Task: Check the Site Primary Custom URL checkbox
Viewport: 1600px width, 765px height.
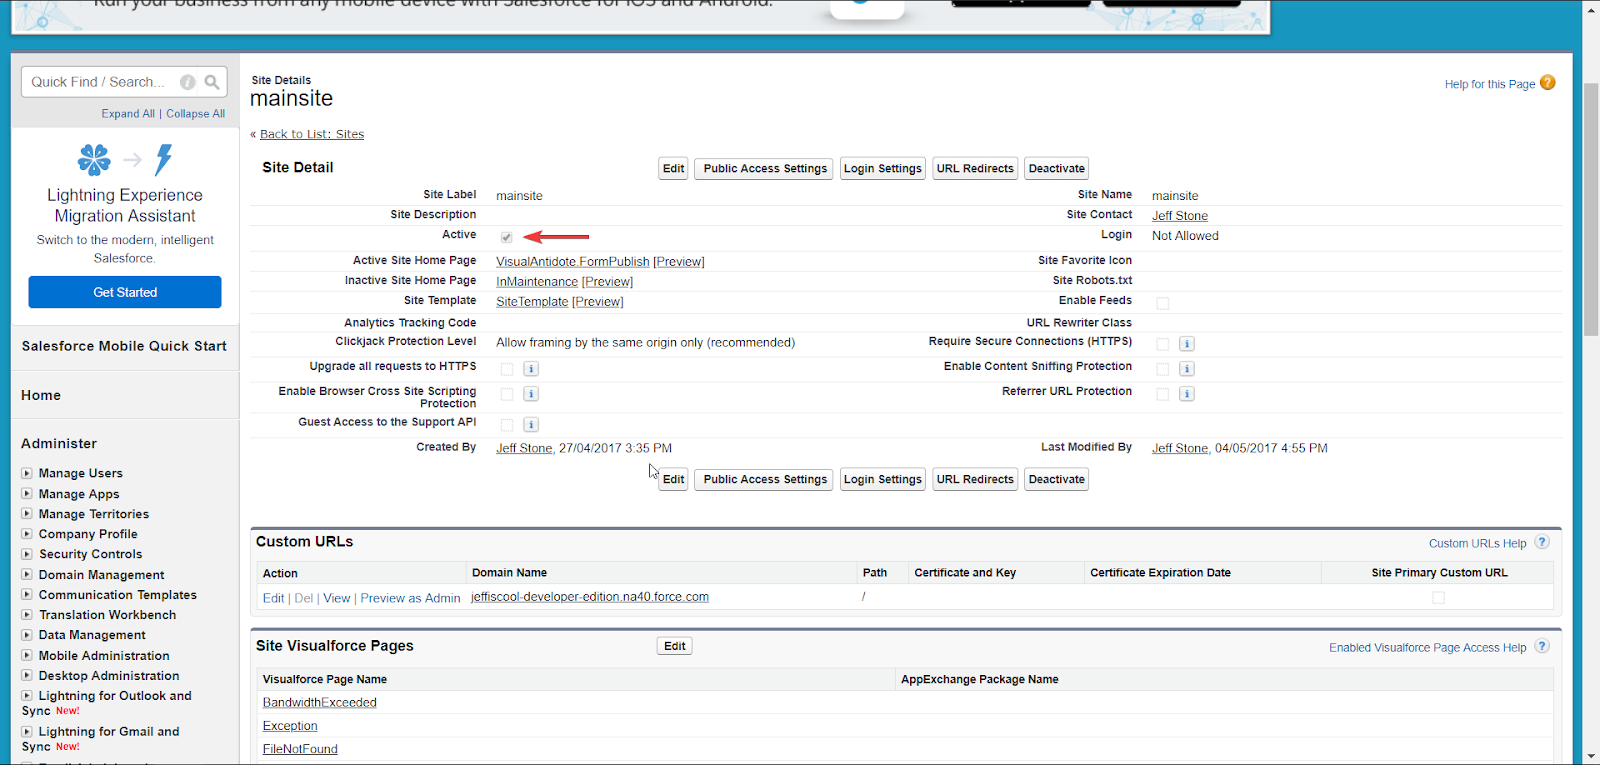Action: [x=1438, y=598]
